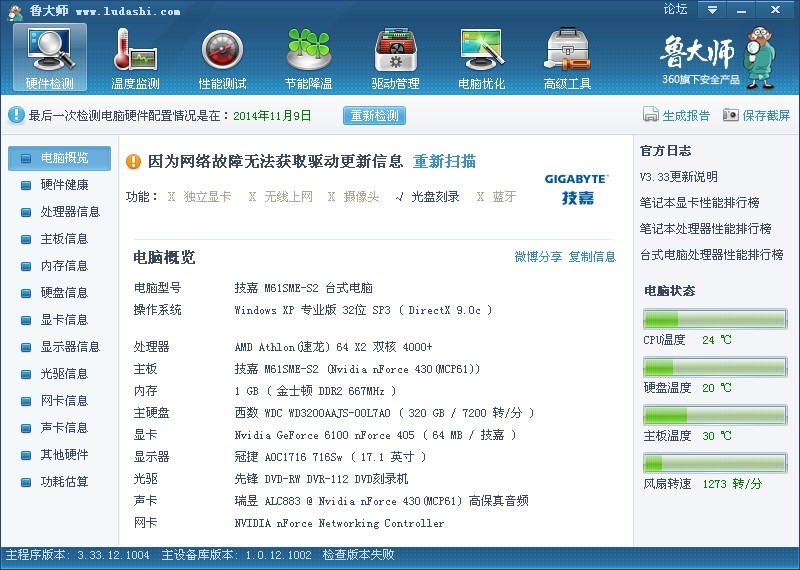Image resolution: width=800 pixels, height=570 pixels.
Task: Select the 性能测试 performance test gauge icon
Action: (x=222, y=50)
